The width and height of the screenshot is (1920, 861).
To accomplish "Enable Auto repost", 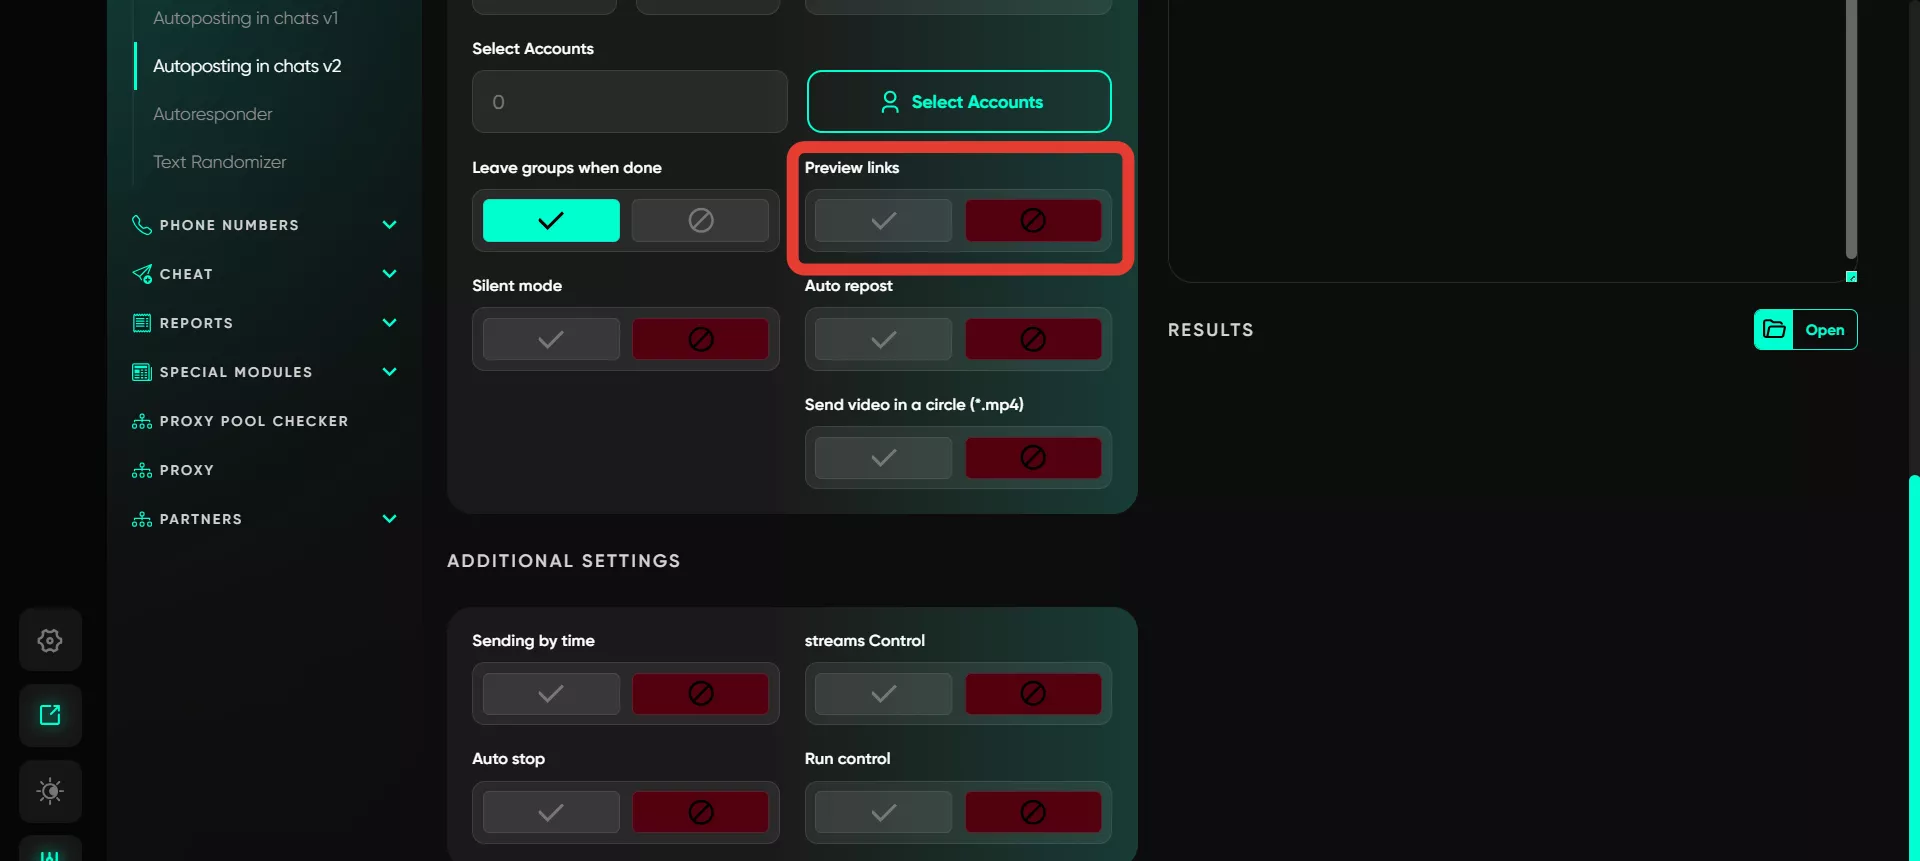I will click(x=883, y=339).
